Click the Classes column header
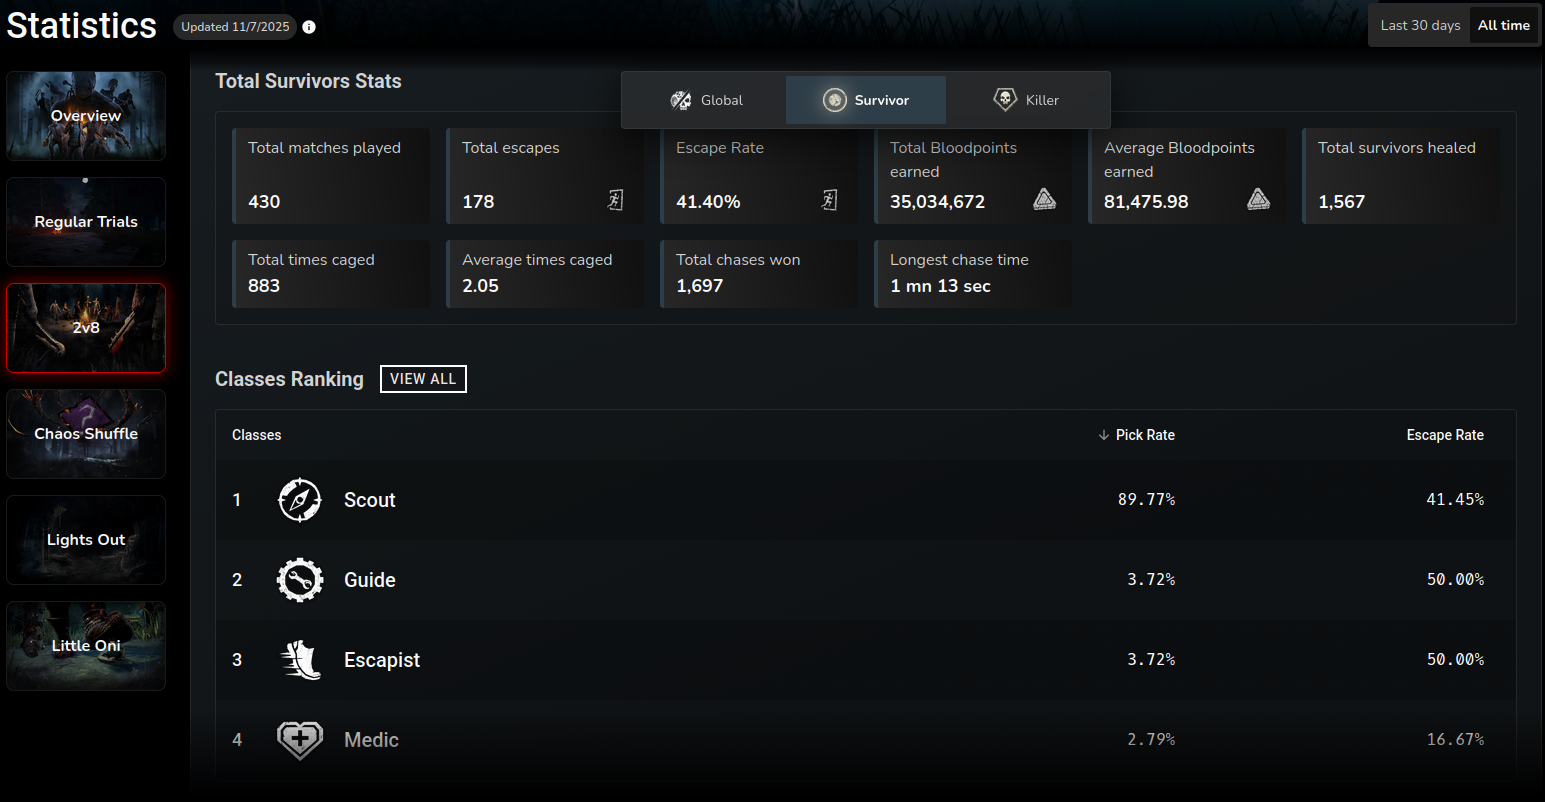The image size is (1545, 802). (257, 435)
